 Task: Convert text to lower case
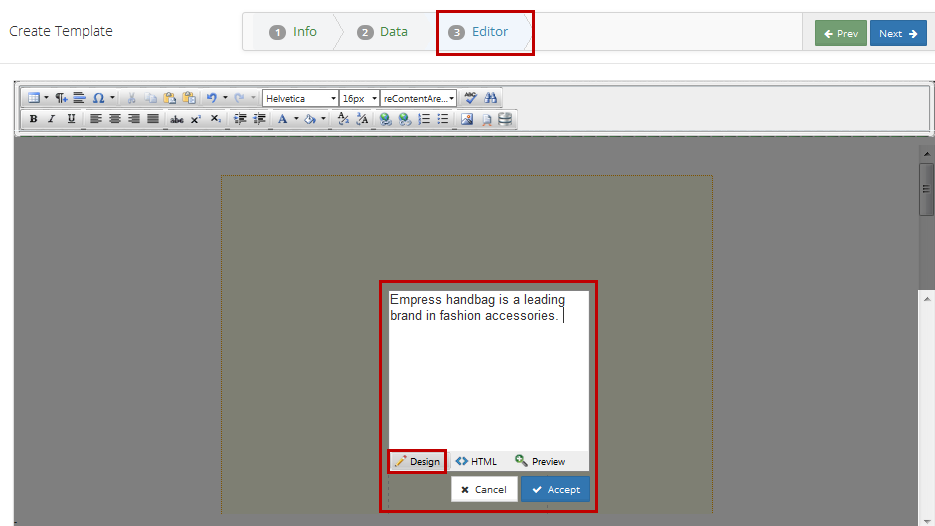[343, 119]
